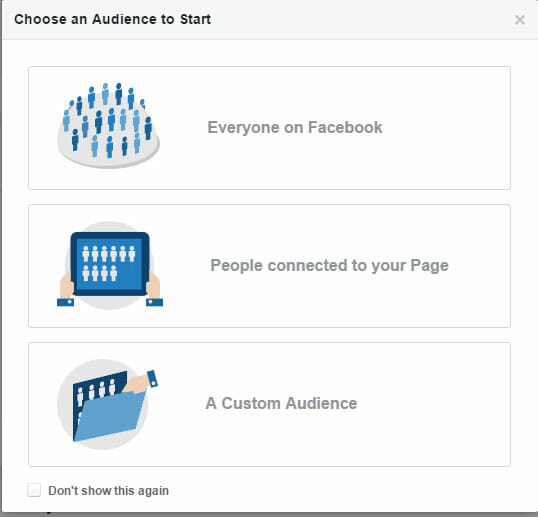Click the crowd of people icon
The width and height of the screenshot is (538, 517).
click(108, 125)
